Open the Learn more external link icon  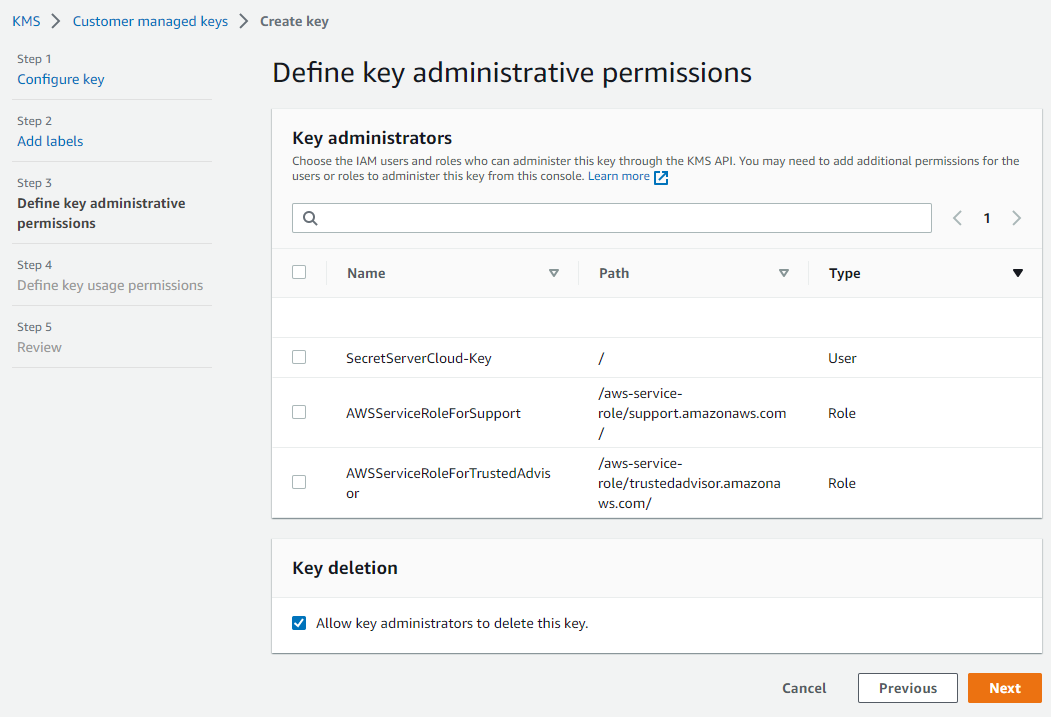click(661, 177)
